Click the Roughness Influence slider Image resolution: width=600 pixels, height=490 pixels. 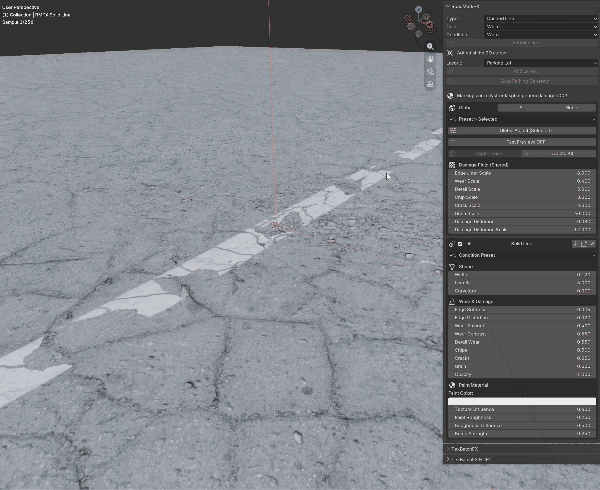pos(522,426)
